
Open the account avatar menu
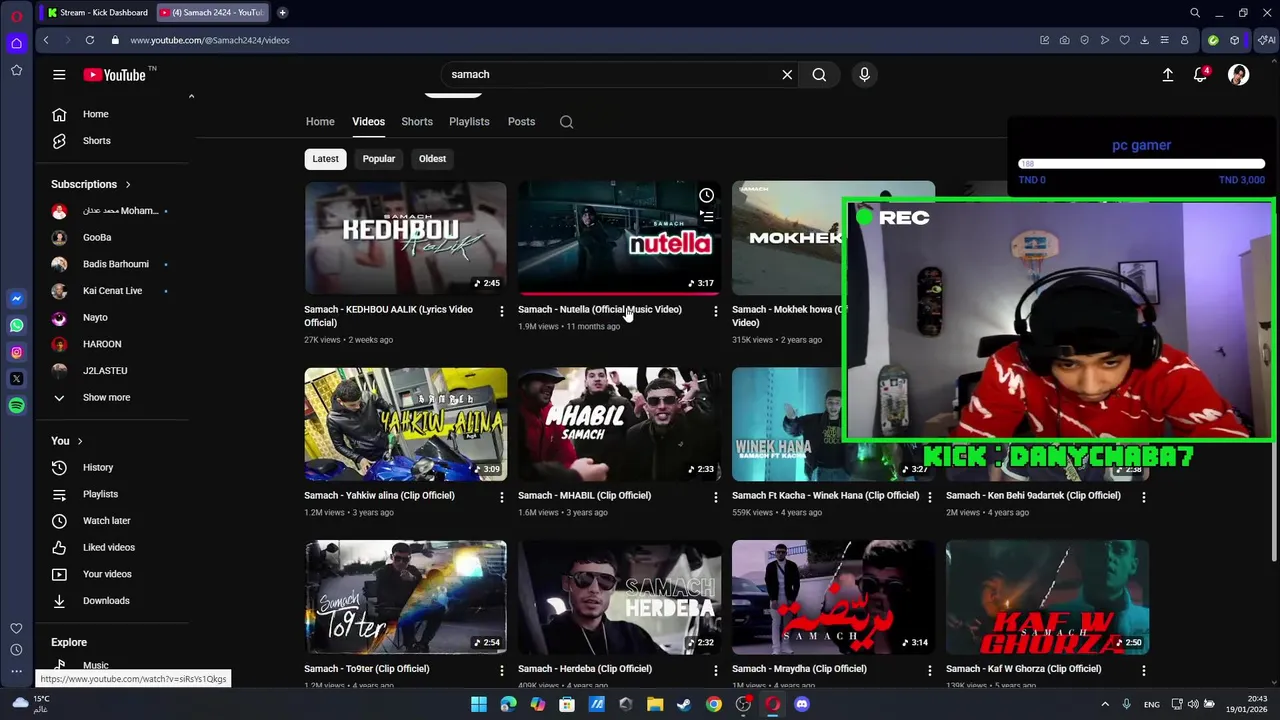click(1239, 75)
